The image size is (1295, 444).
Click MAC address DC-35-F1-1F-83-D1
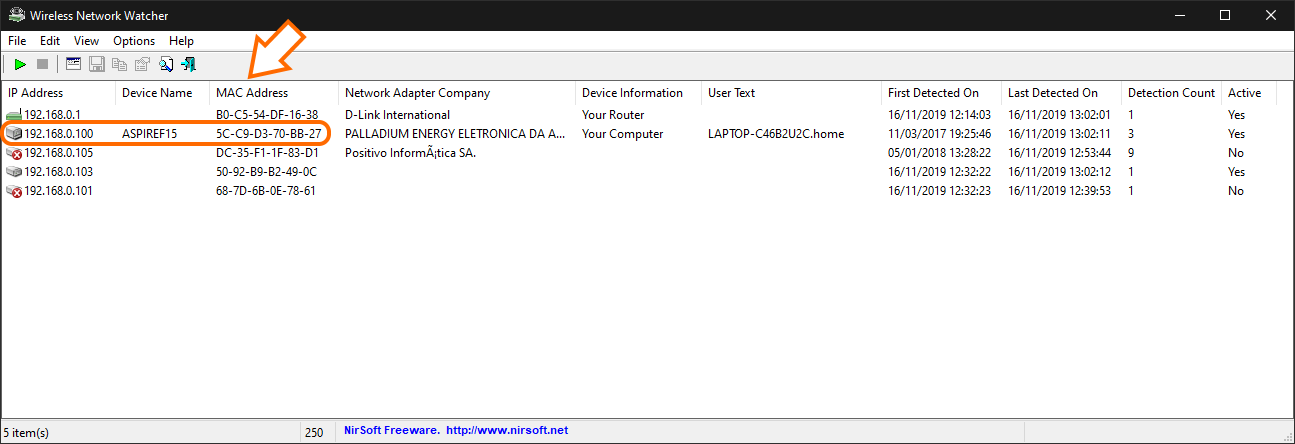(x=267, y=153)
